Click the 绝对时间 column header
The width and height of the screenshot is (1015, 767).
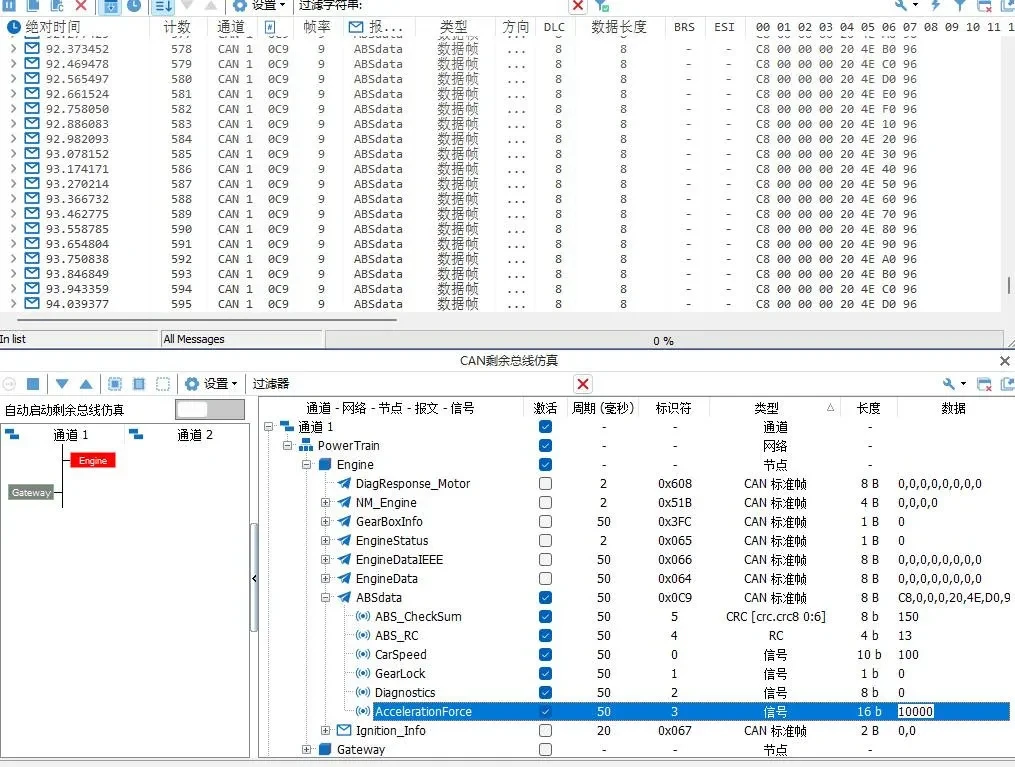[52, 27]
